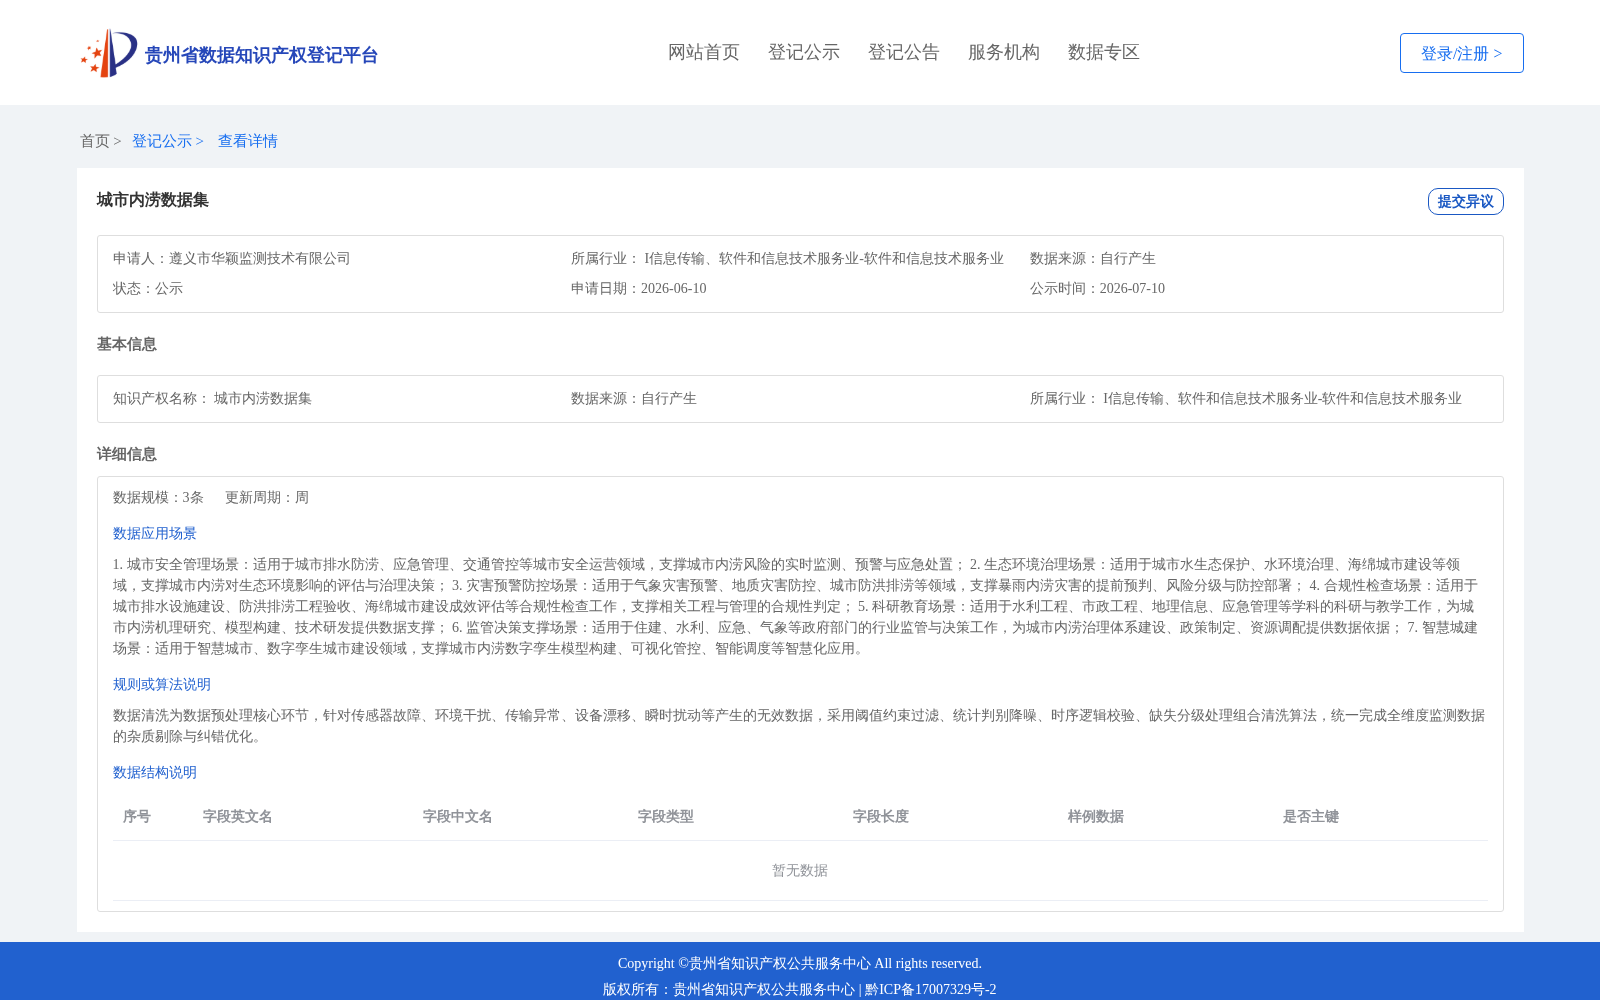Click 知识产权名称： 城市内涝数据集 field

click(x=212, y=398)
